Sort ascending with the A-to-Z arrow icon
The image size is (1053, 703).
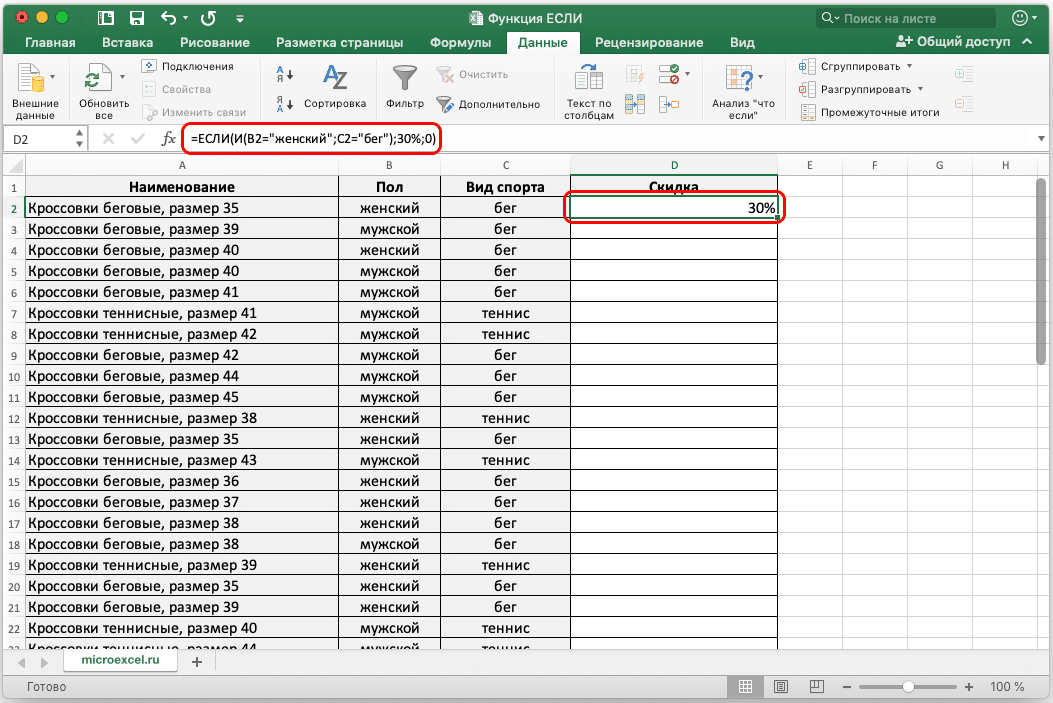(x=284, y=74)
